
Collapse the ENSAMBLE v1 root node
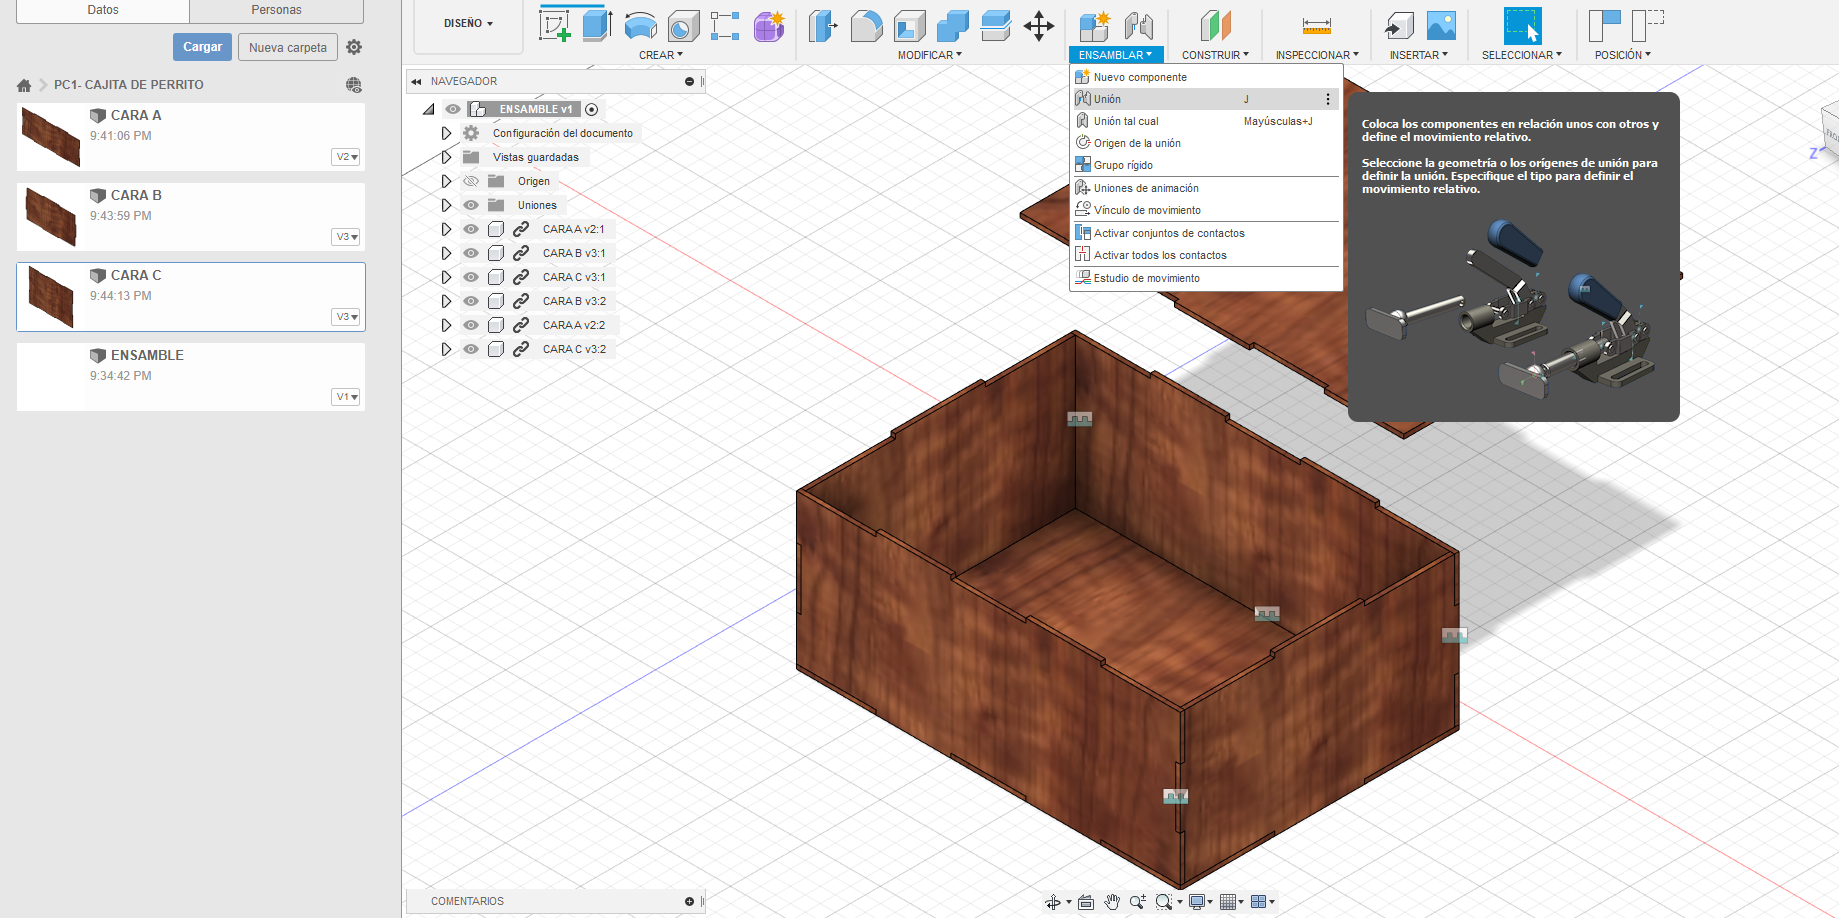(x=429, y=109)
